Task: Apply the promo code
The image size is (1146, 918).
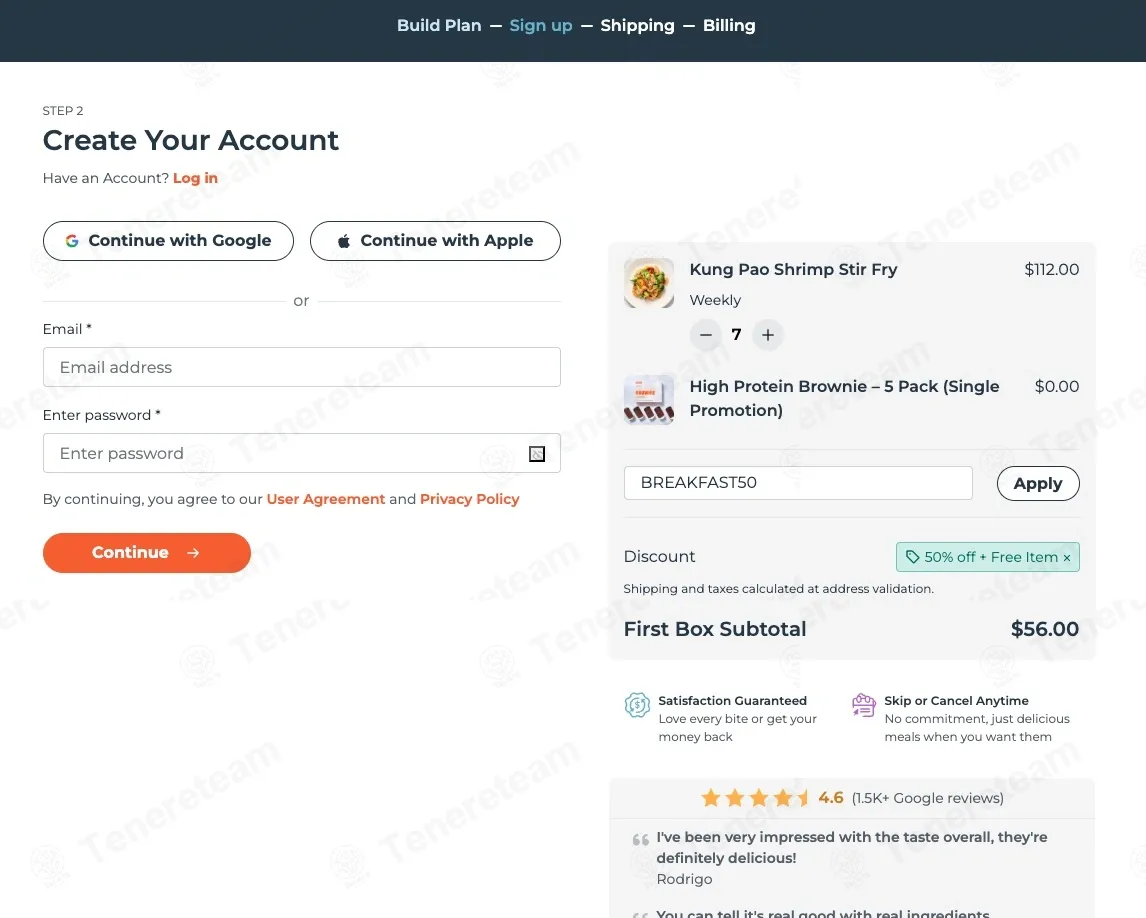Action: click(x=1038, y=483)
